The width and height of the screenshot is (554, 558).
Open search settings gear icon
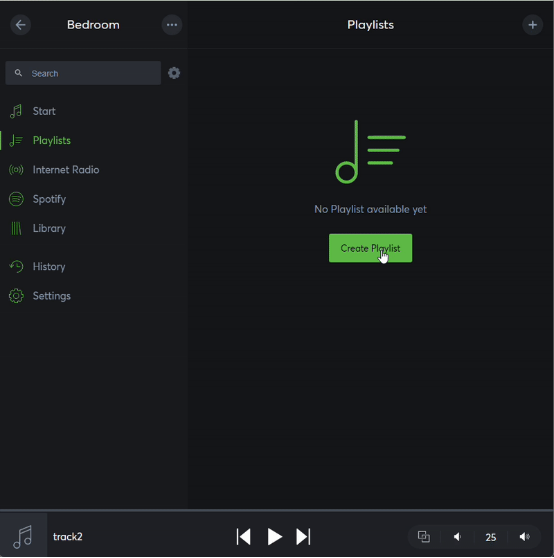pos(174,73)
